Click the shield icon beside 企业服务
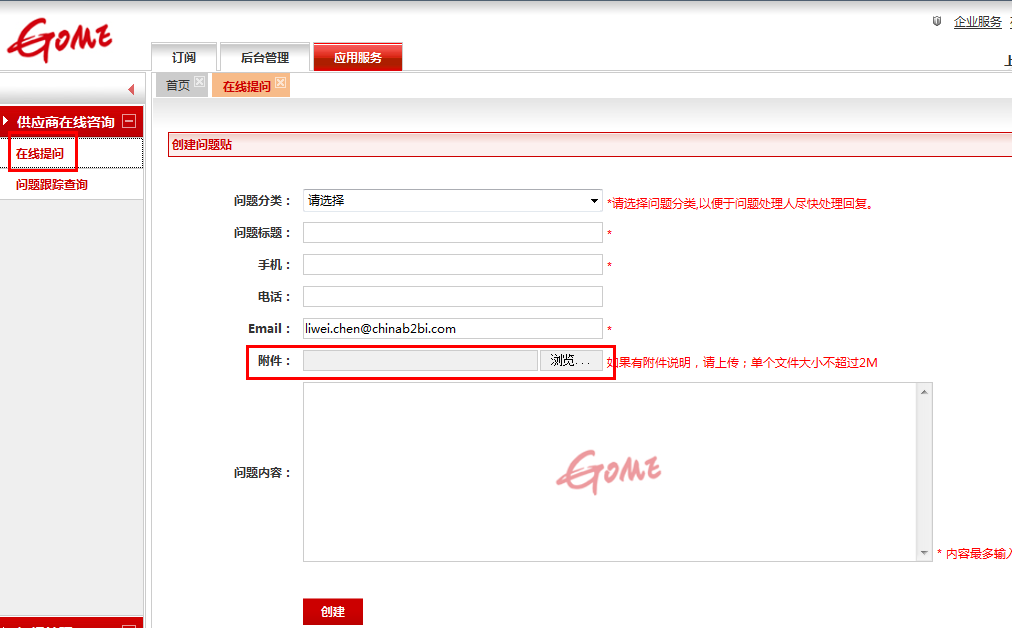The width and height of the screenshot is (1012, 628). pos(937,21)
